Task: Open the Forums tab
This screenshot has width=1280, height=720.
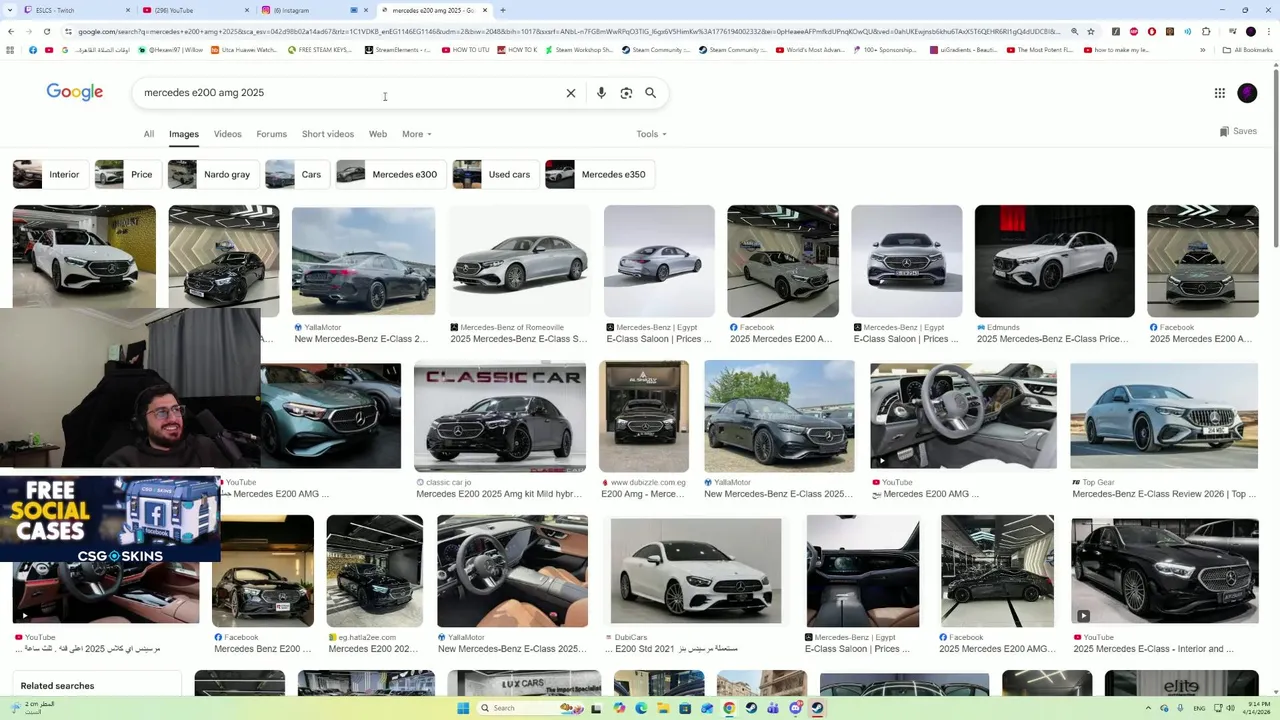Action: point(271,134)
